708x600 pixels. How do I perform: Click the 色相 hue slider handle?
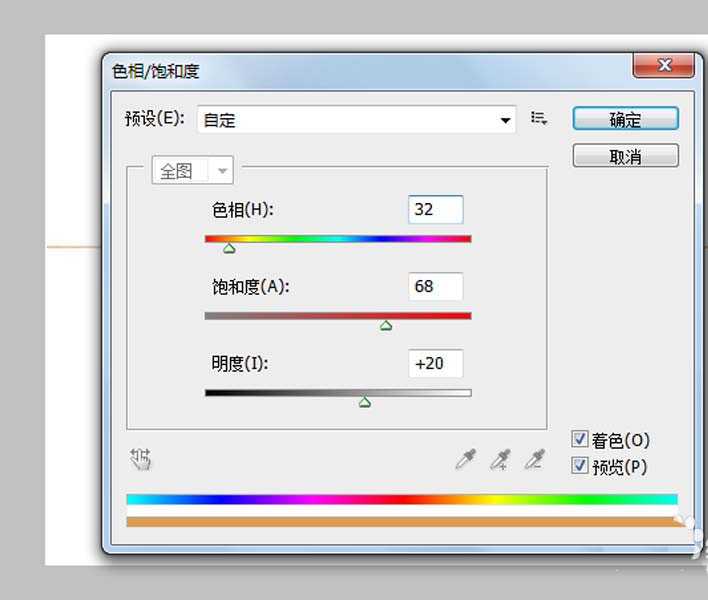[x=229, y=248]
